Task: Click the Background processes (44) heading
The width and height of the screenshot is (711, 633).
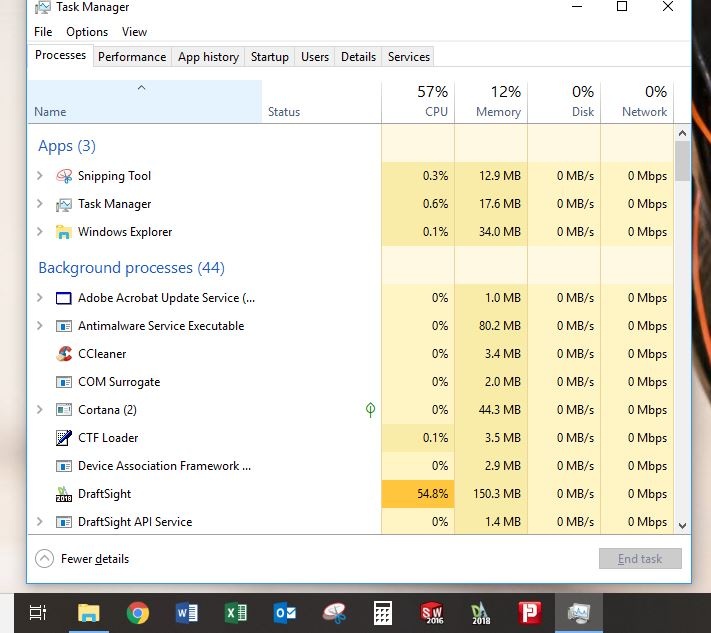Action: click(x=131, y=268)
